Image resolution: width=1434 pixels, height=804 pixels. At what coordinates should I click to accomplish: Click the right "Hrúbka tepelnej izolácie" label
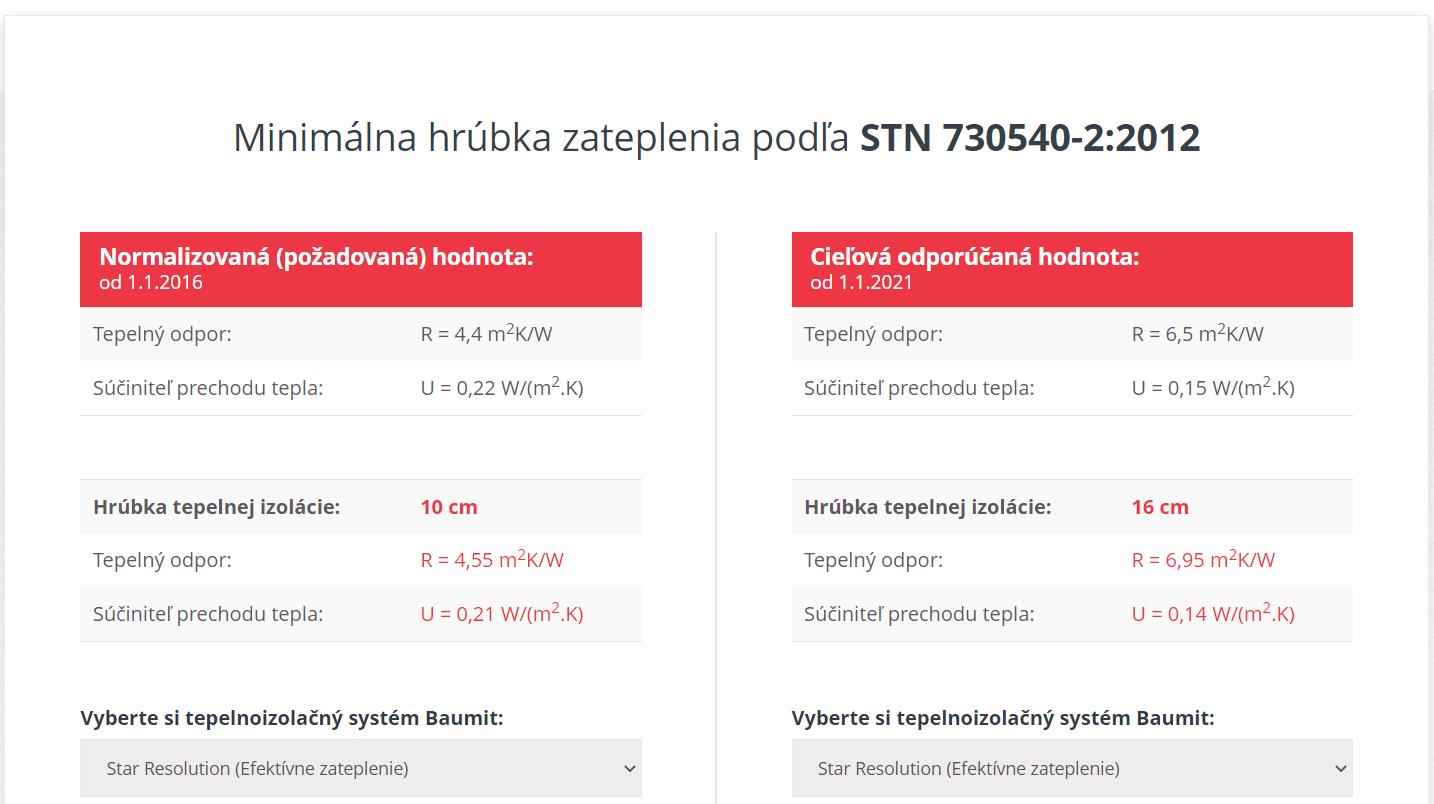pyautogui.click(x=927, y=507)
